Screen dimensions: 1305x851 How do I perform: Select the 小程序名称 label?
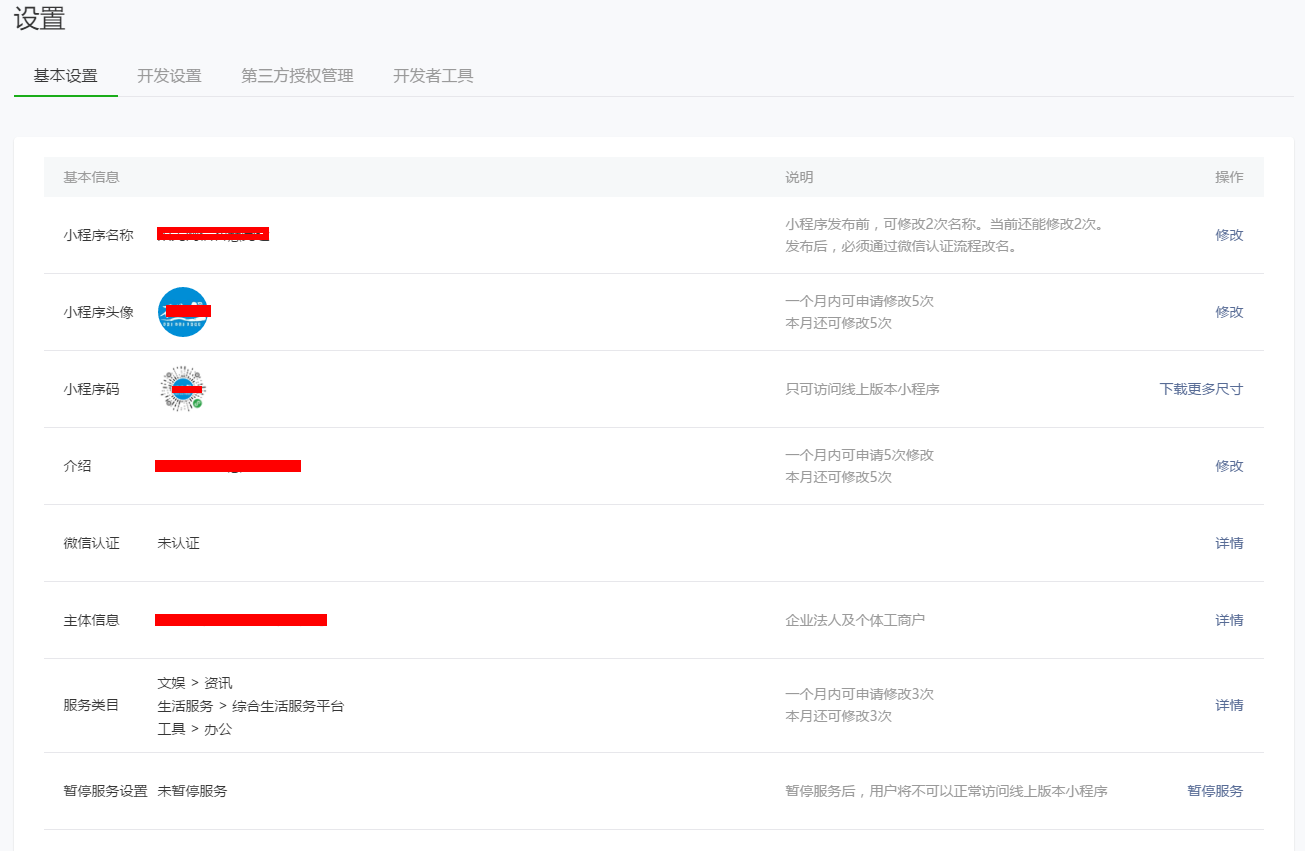click(98, 235)
